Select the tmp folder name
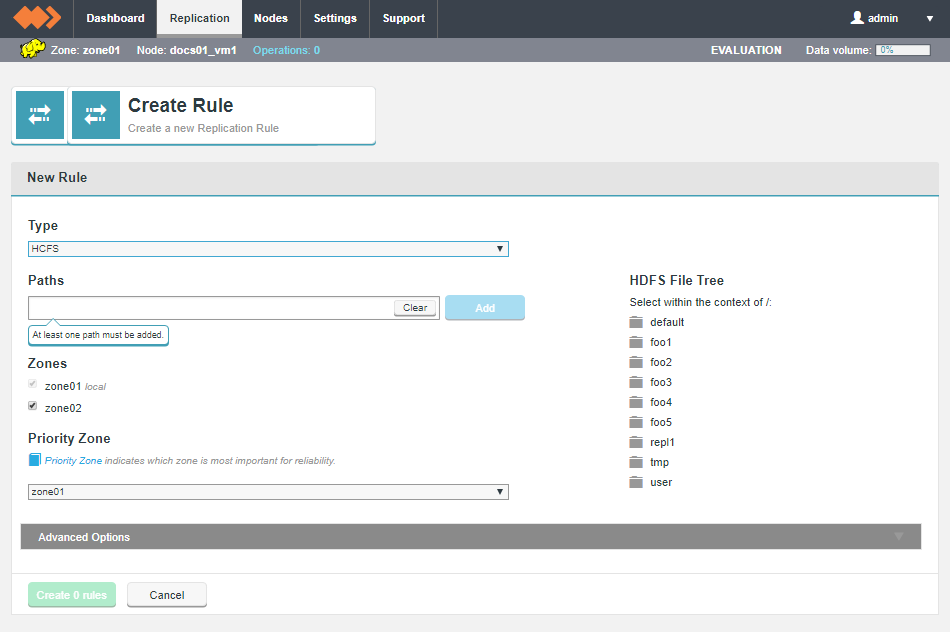 coord(659,462)
